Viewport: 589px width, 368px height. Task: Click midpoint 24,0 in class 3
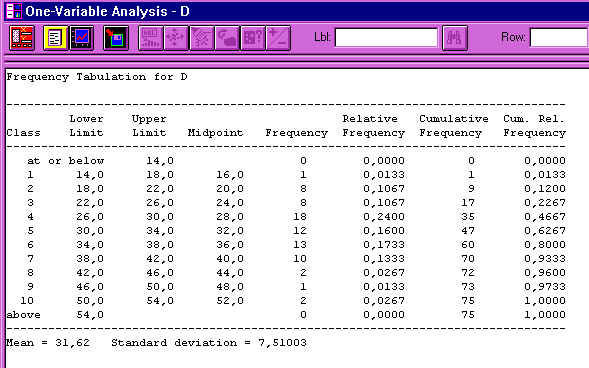[x=230, y=203]
